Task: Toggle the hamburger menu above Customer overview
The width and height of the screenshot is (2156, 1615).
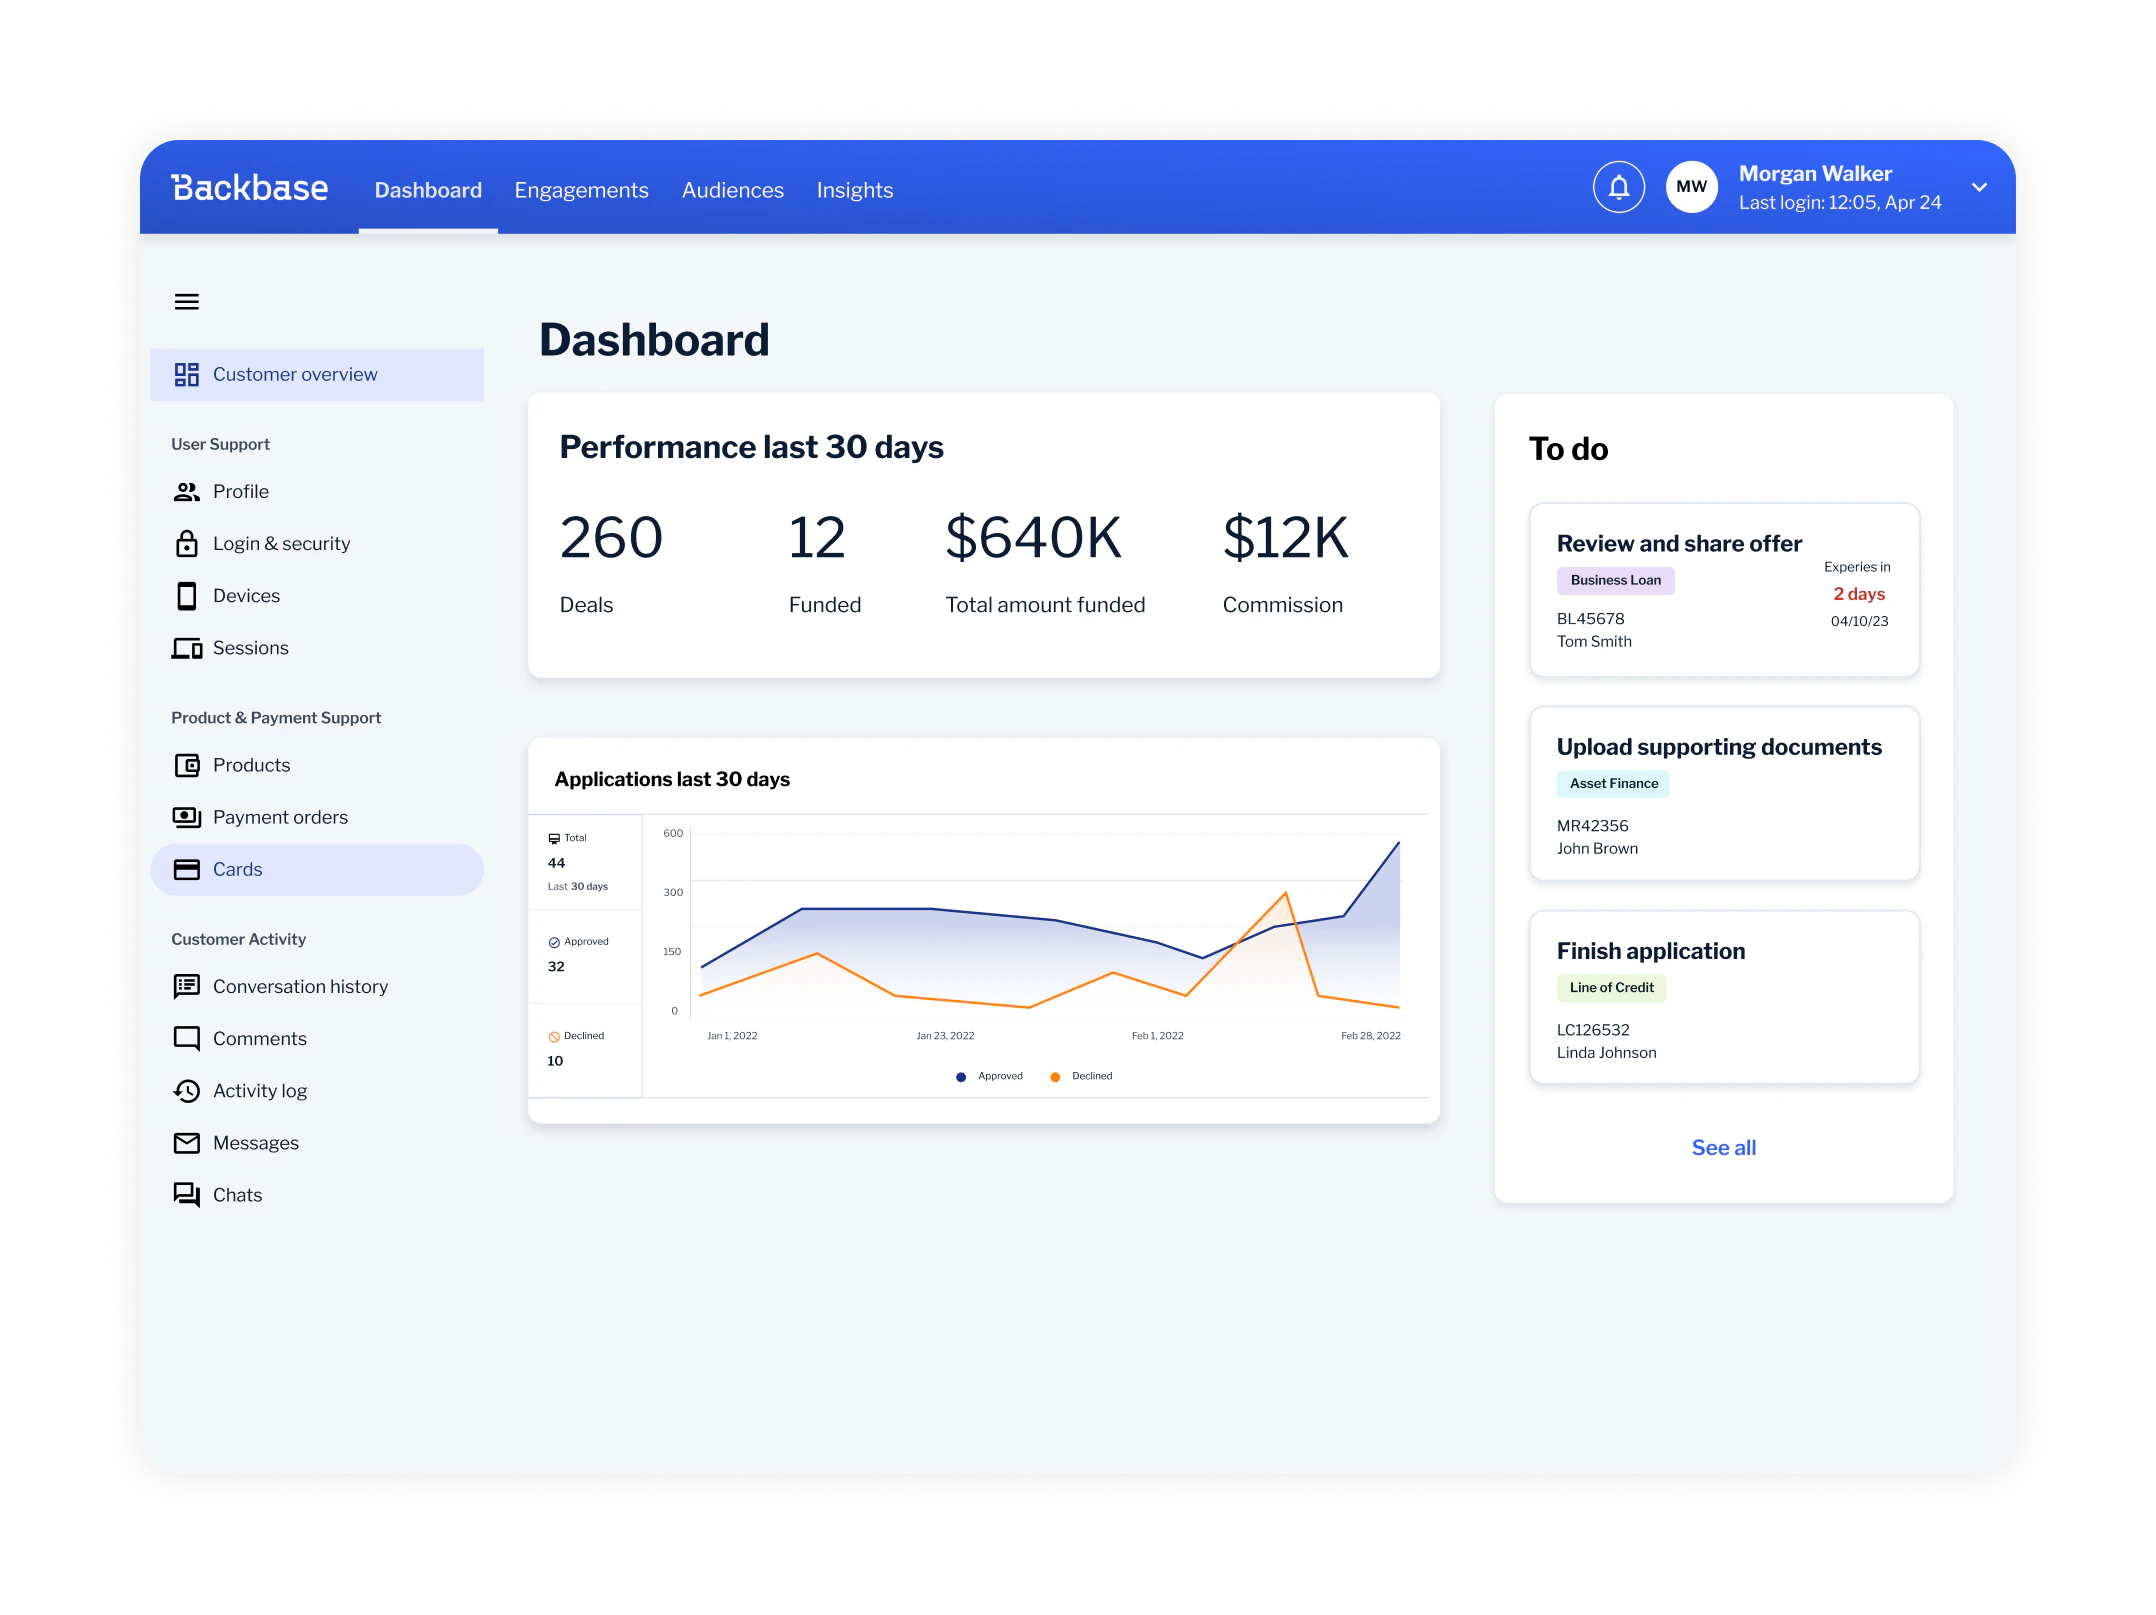Action: click(x=186, y=301)
